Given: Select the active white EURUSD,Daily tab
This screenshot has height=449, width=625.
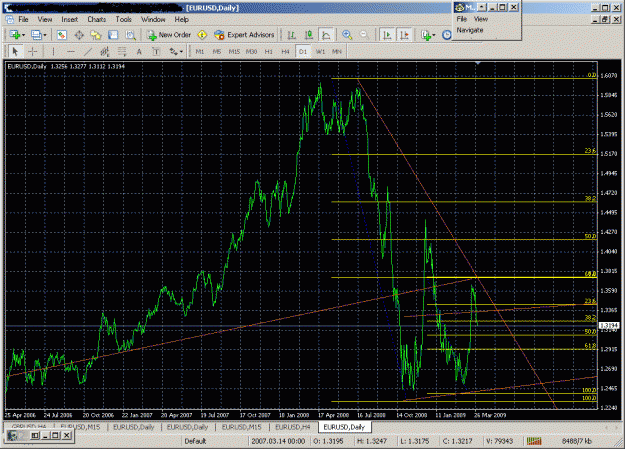Looking at the screenshot, I should tap(344, 427).
